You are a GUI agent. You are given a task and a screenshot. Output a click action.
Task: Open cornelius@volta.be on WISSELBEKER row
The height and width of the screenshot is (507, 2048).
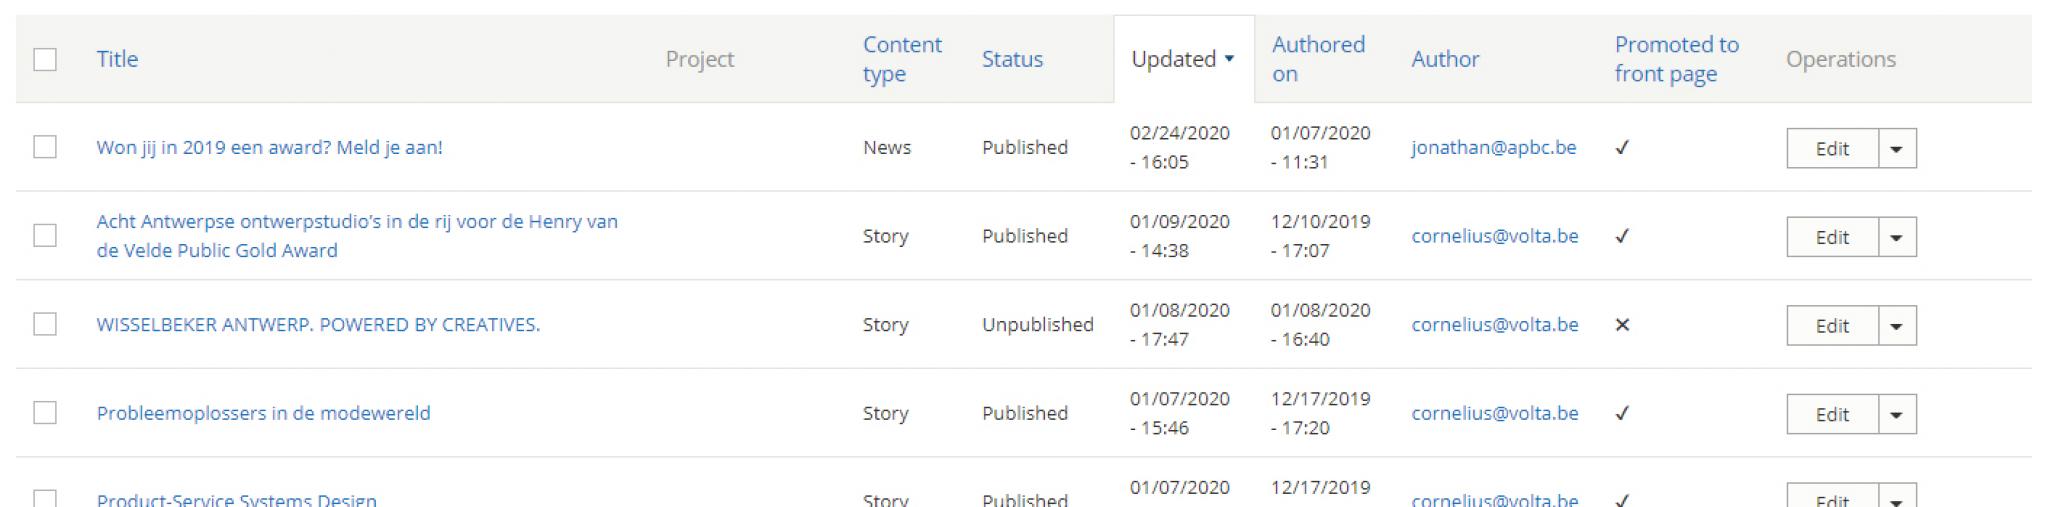pyautogui.click(x=1495, y=325)
